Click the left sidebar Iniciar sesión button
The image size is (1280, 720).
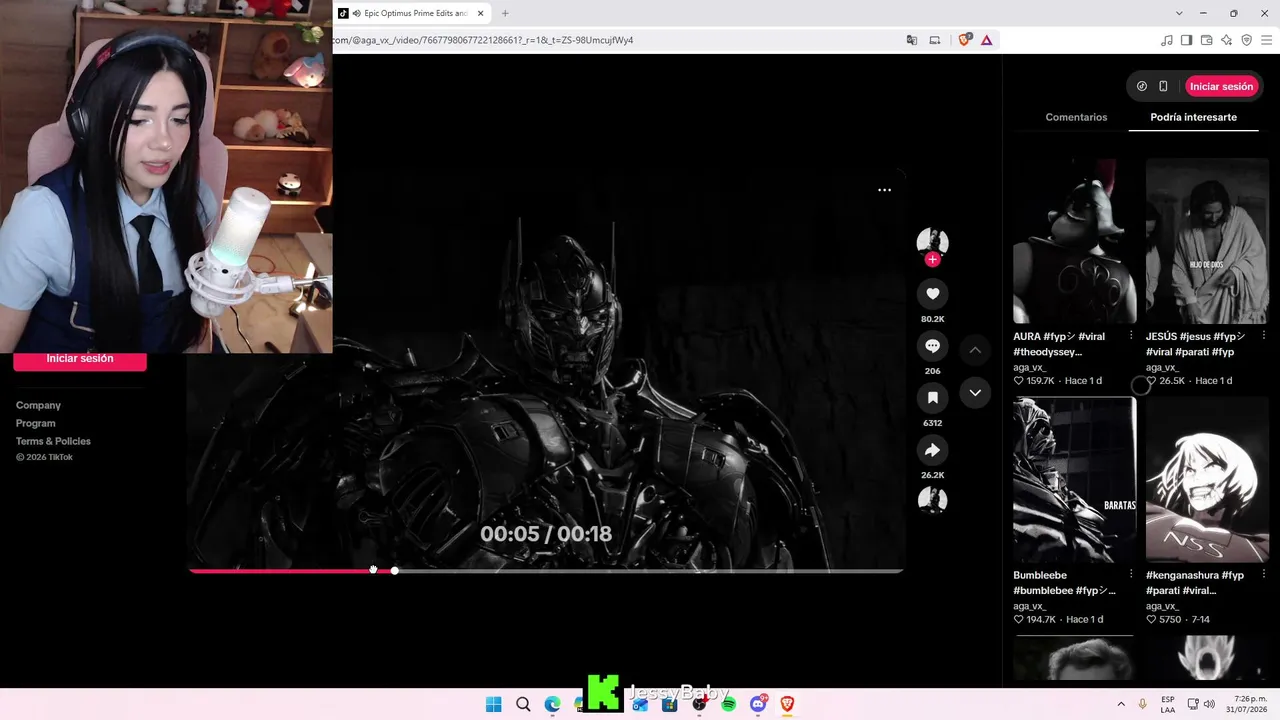click(80, 359)
